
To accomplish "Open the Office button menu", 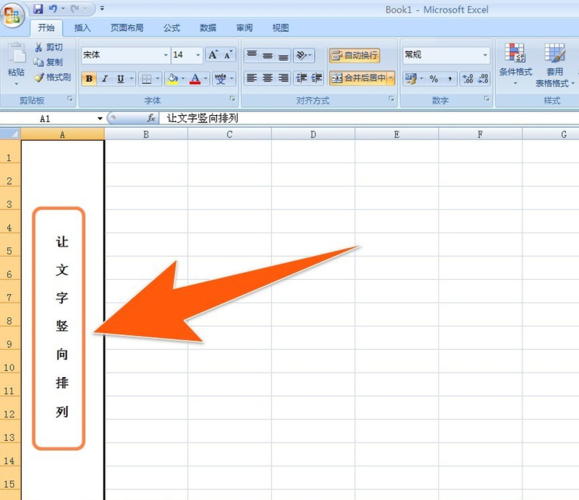I will coord(12,15).
